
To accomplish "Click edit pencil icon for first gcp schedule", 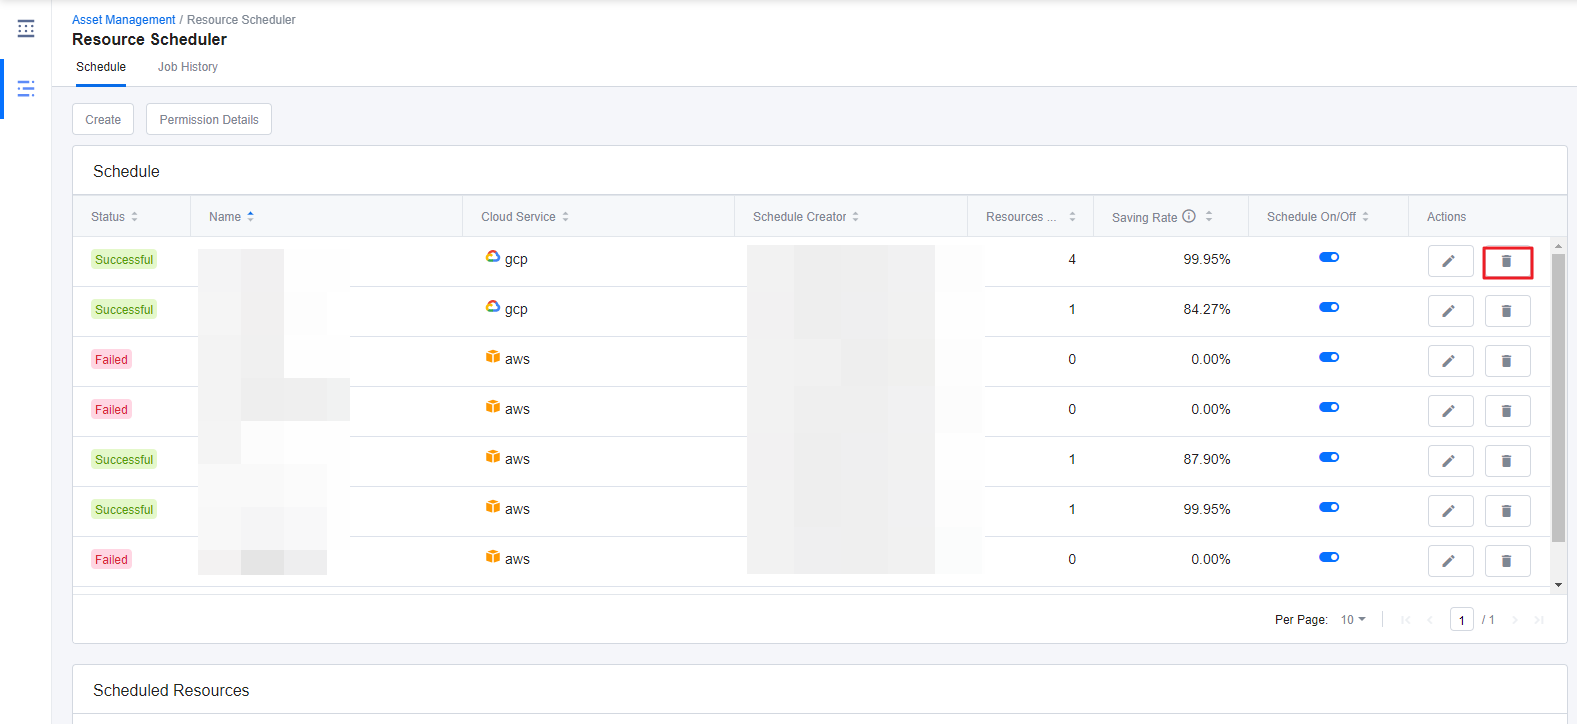I will click(1449, 262).
